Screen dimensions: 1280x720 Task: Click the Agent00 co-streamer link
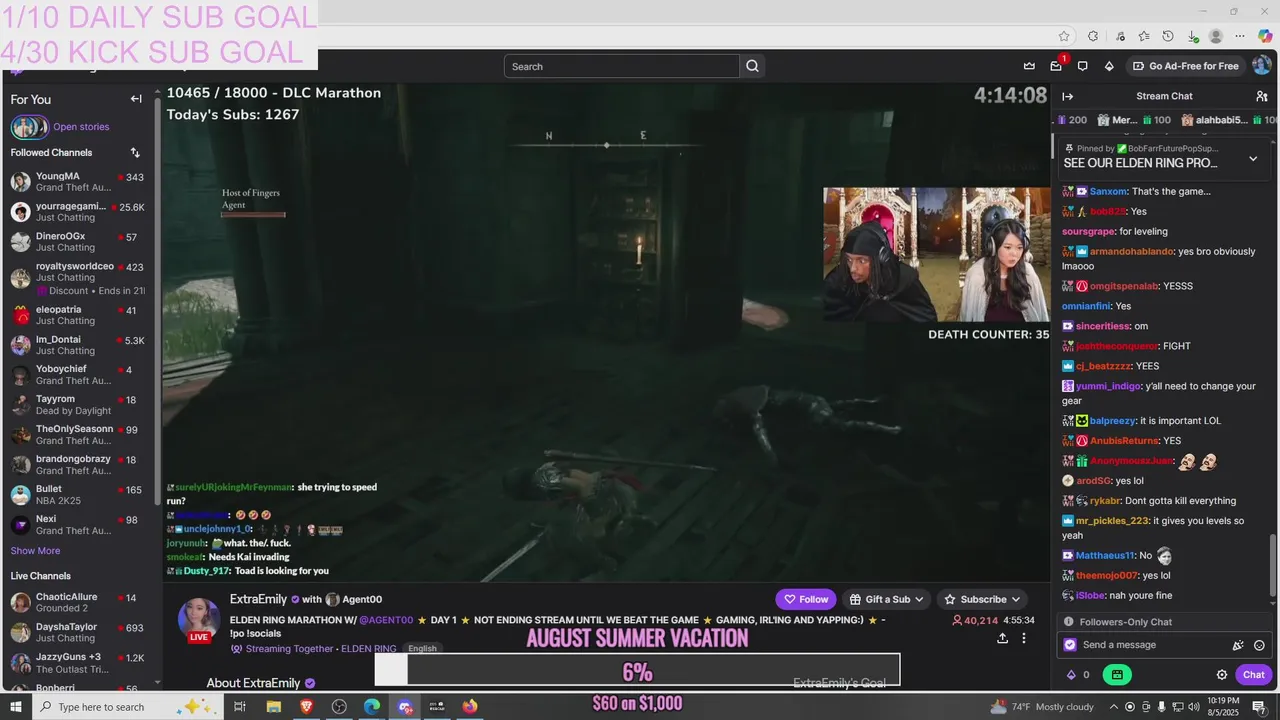point(362,599)
